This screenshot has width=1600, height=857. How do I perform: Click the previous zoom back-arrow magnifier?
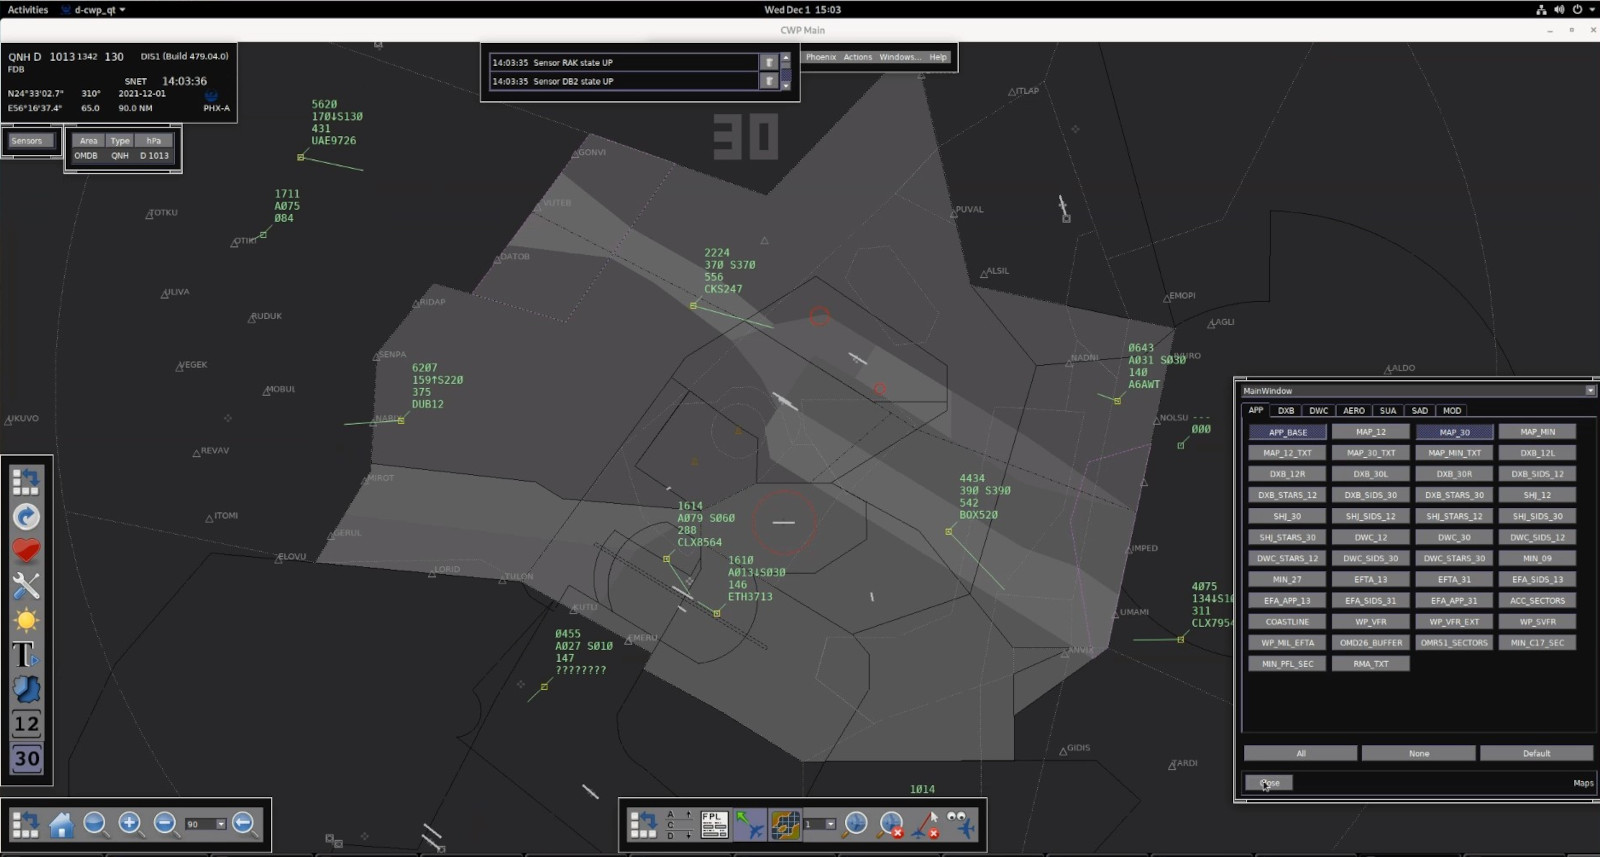pos(244,824)
